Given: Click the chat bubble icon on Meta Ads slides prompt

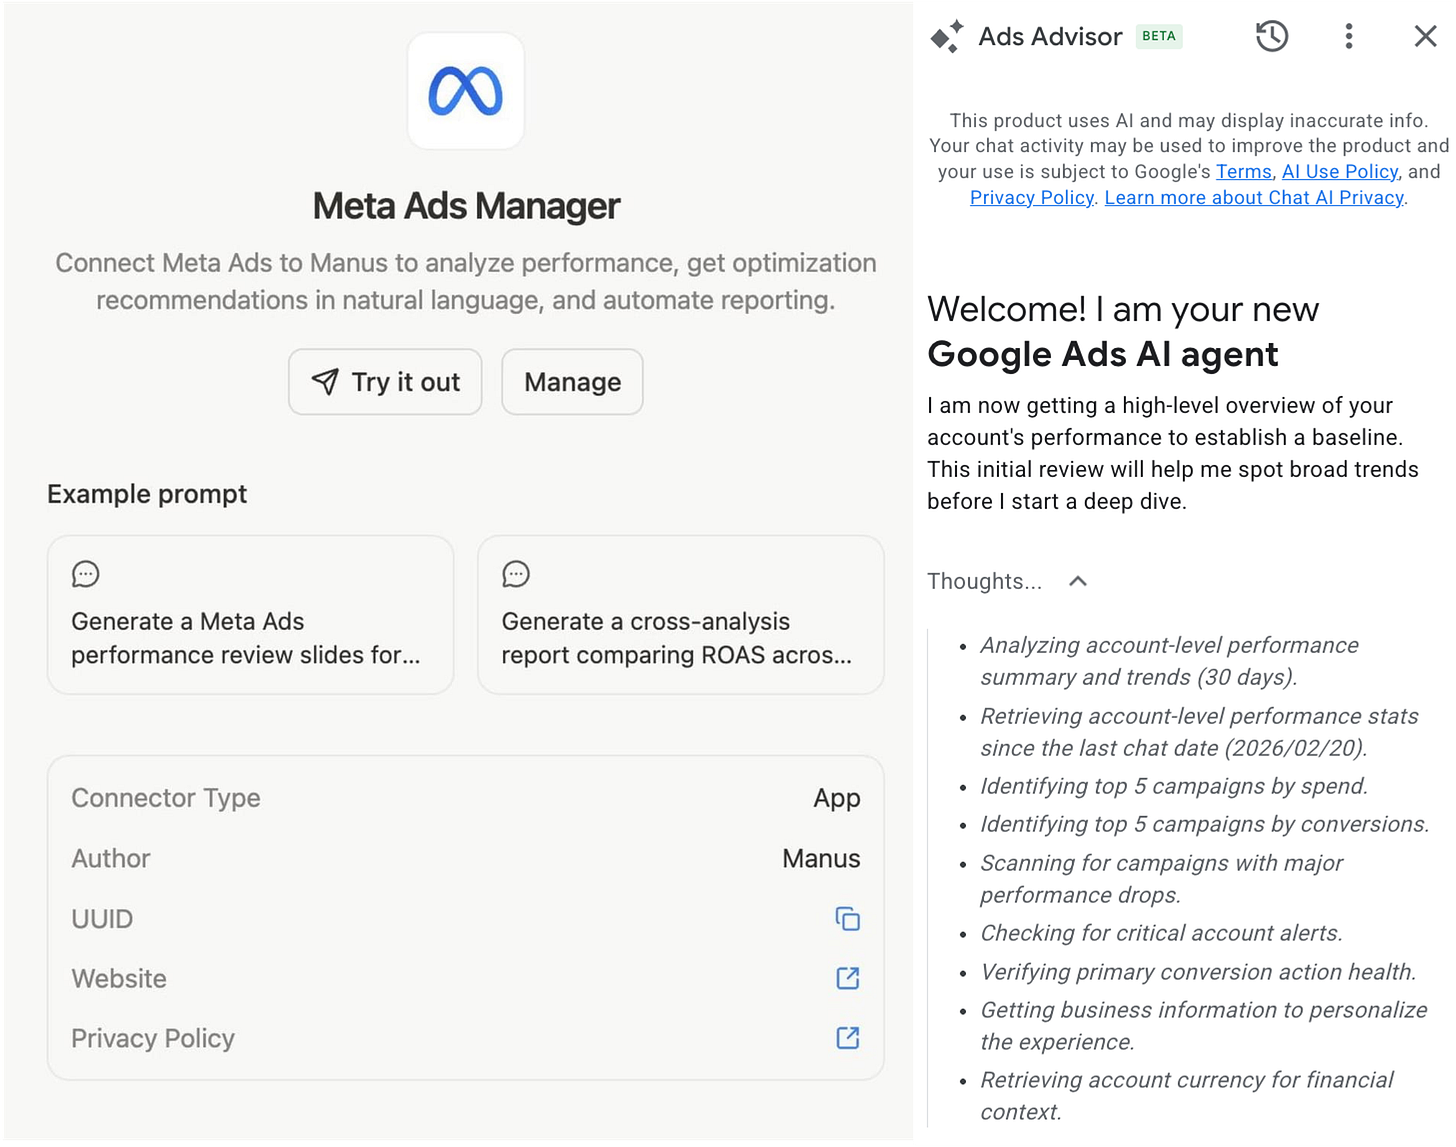Looking at the screenshot, I should (x=86, y=574).
